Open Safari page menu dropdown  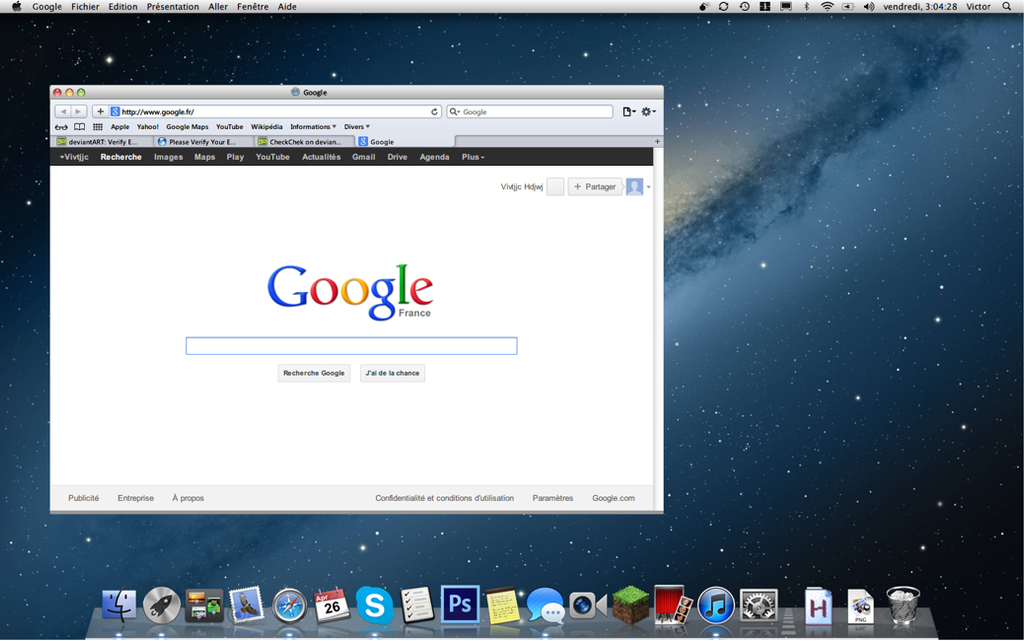[629, 112]
